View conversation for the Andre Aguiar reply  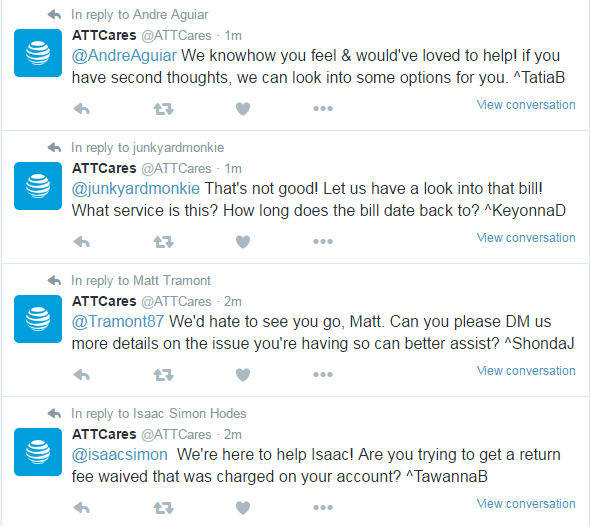pos(526,105)
